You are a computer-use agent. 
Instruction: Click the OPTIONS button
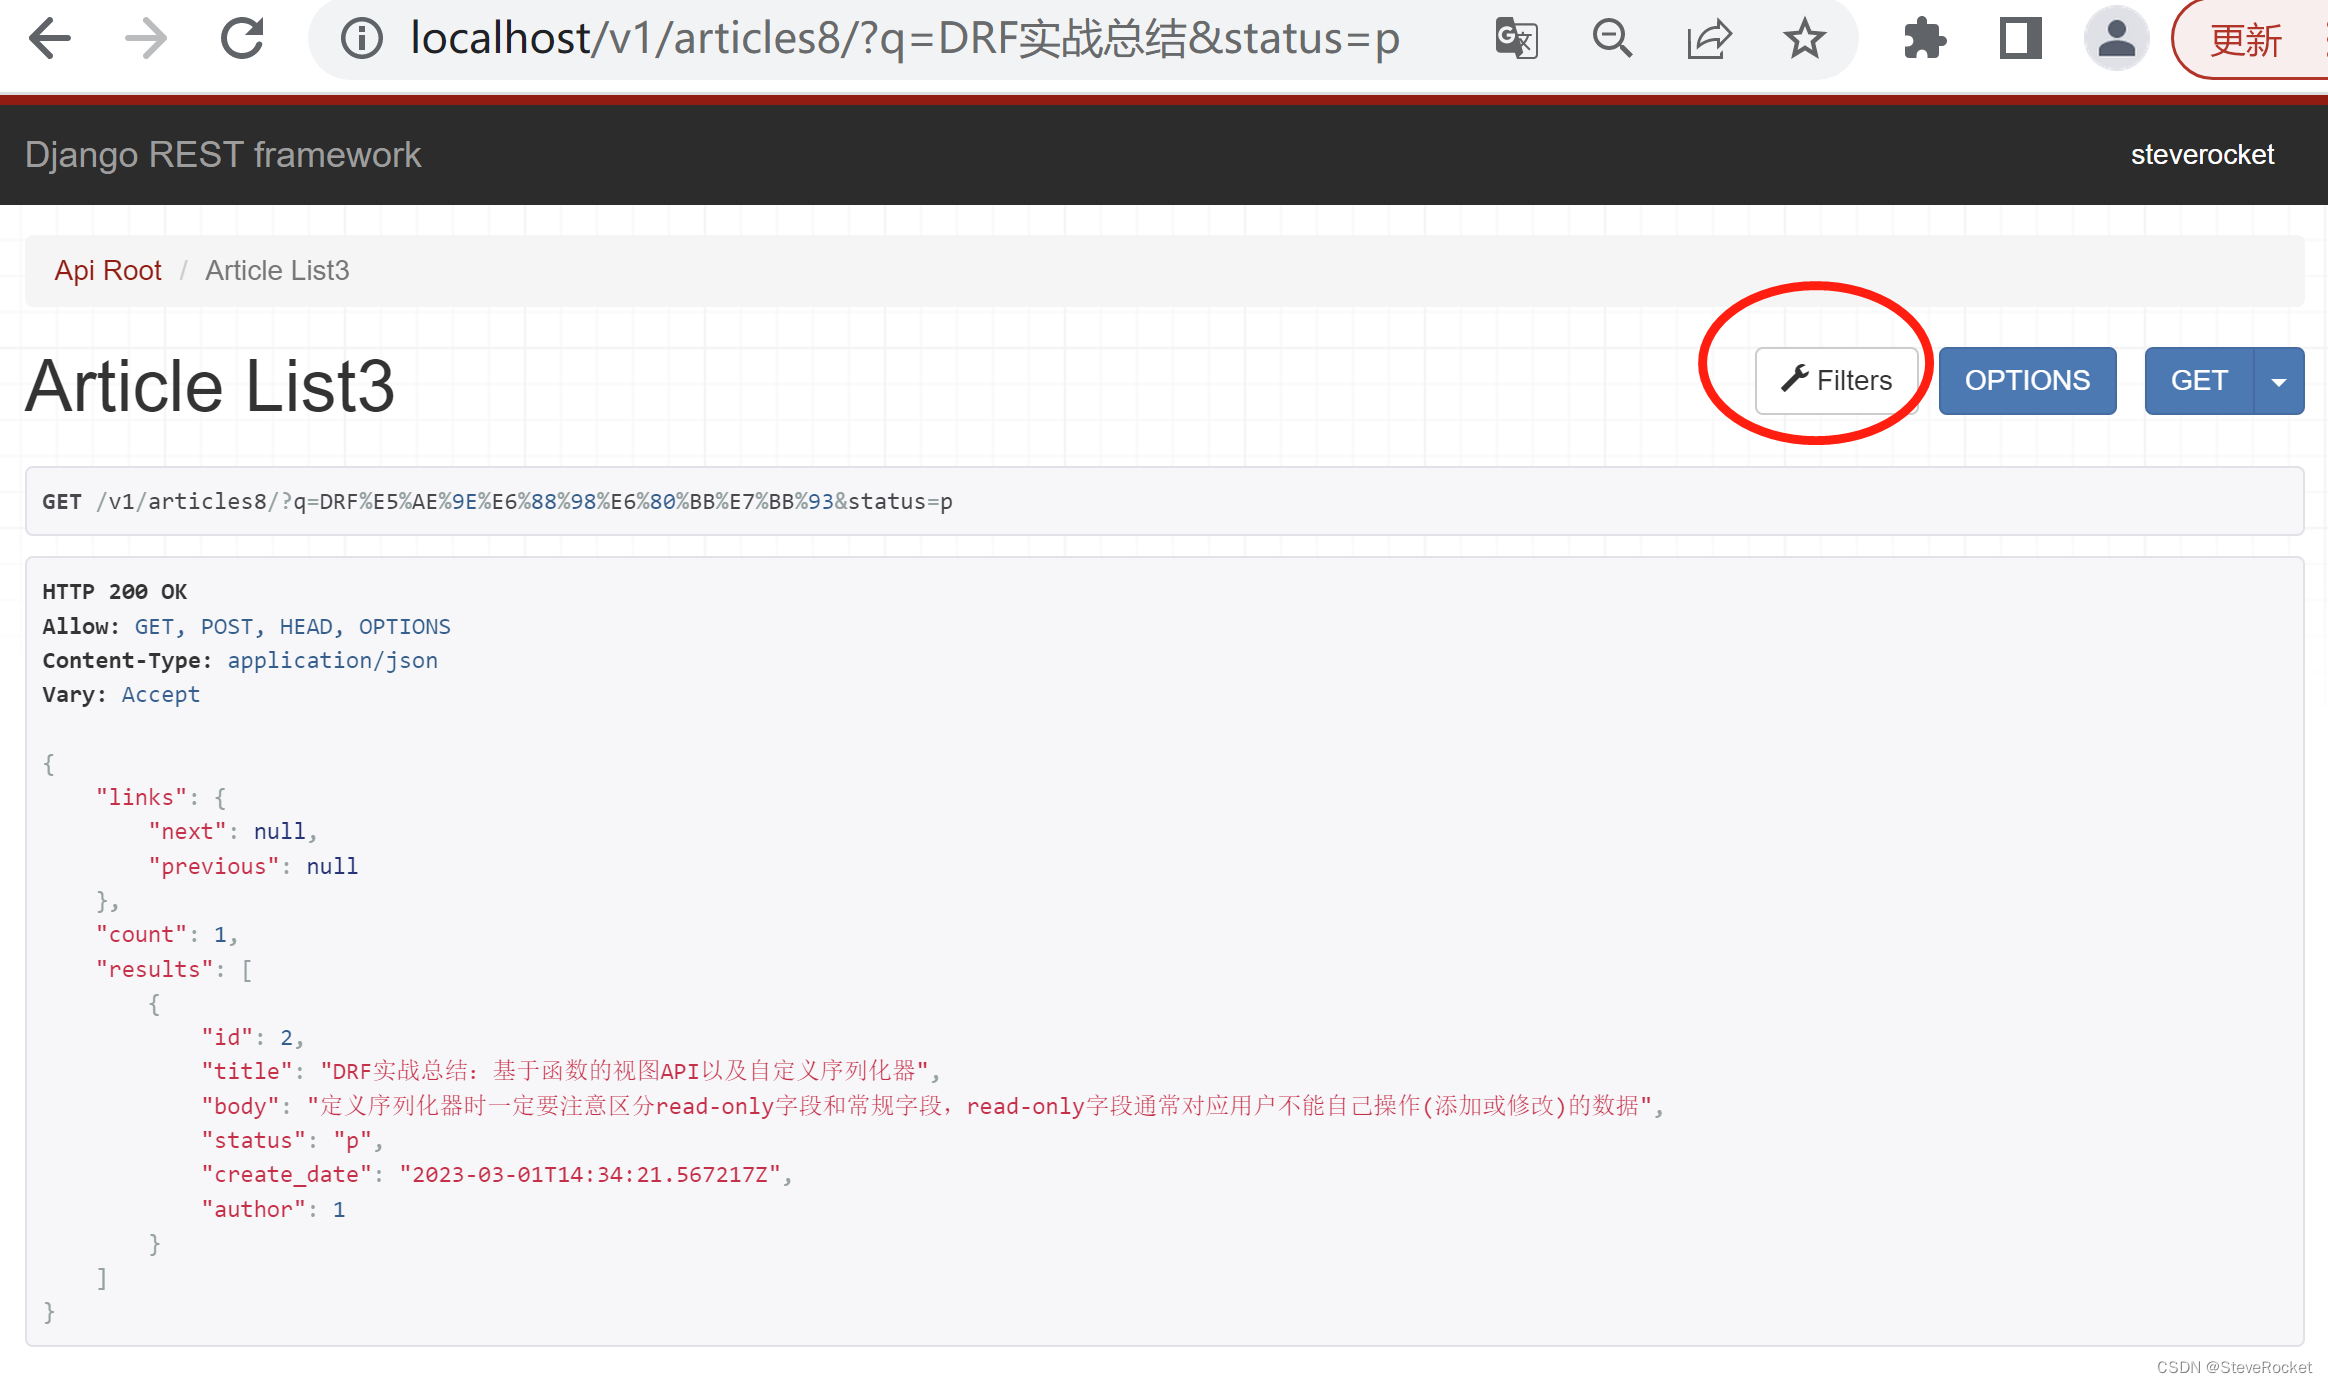[2027, 380]
